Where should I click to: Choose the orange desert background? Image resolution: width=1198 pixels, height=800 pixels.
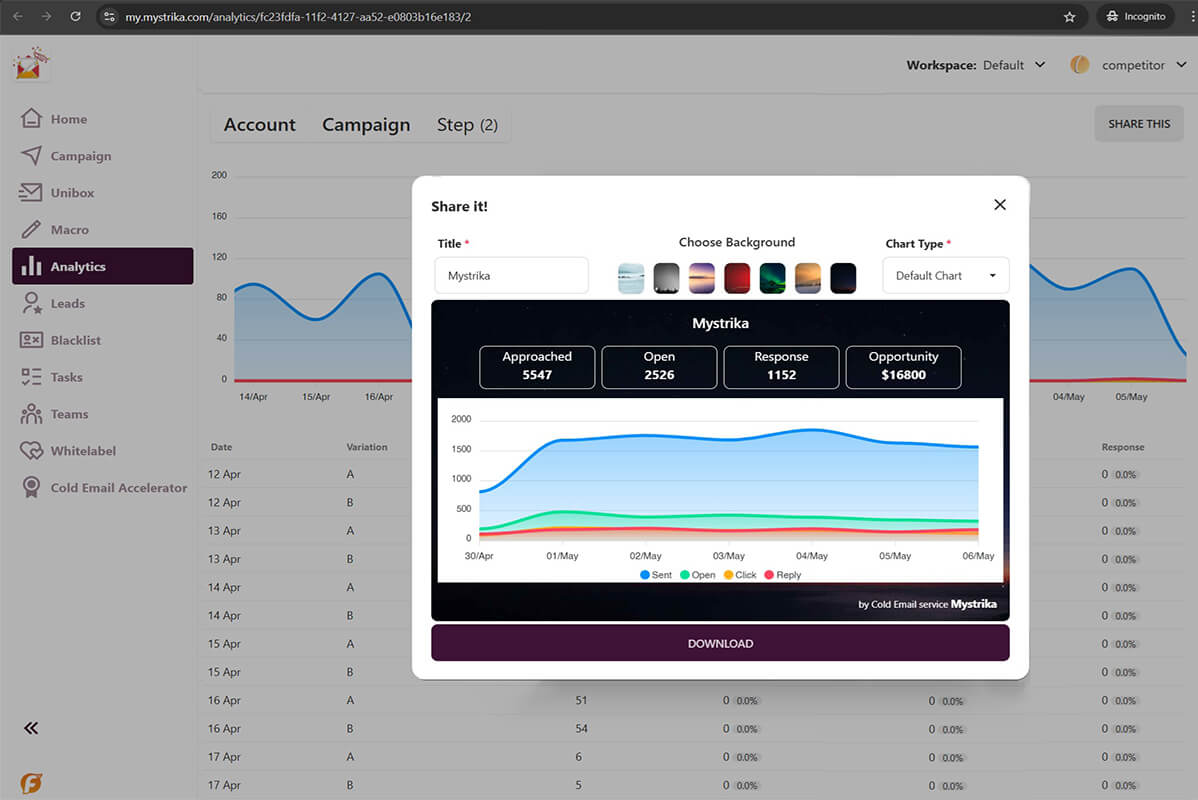tap(808, 278)
